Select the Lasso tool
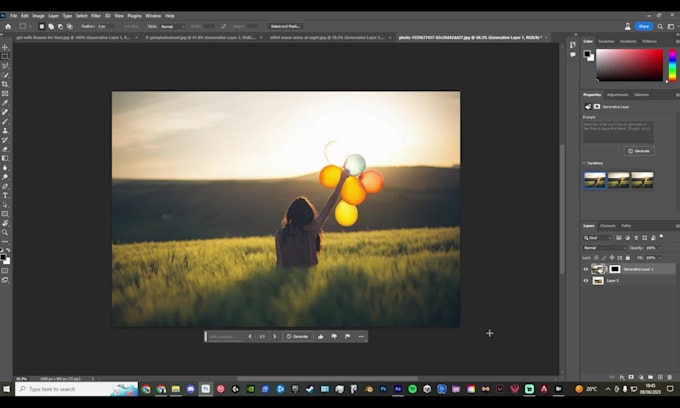Viewport: 680px width, 408px height. click(5, 66)
